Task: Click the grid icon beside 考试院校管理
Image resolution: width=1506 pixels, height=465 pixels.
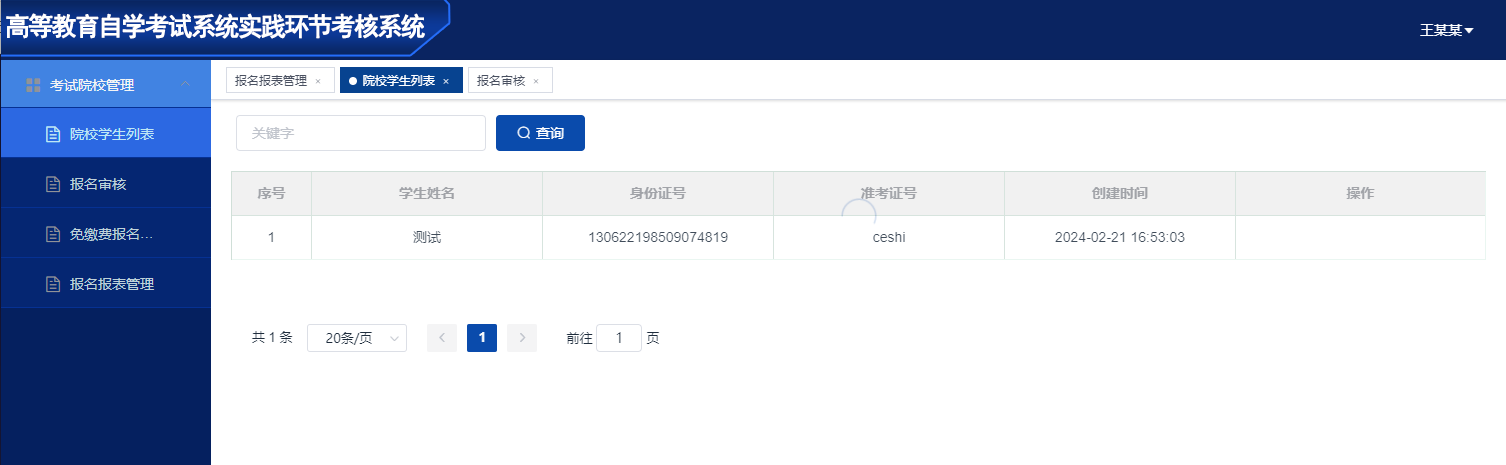Action: pos(33,85)
